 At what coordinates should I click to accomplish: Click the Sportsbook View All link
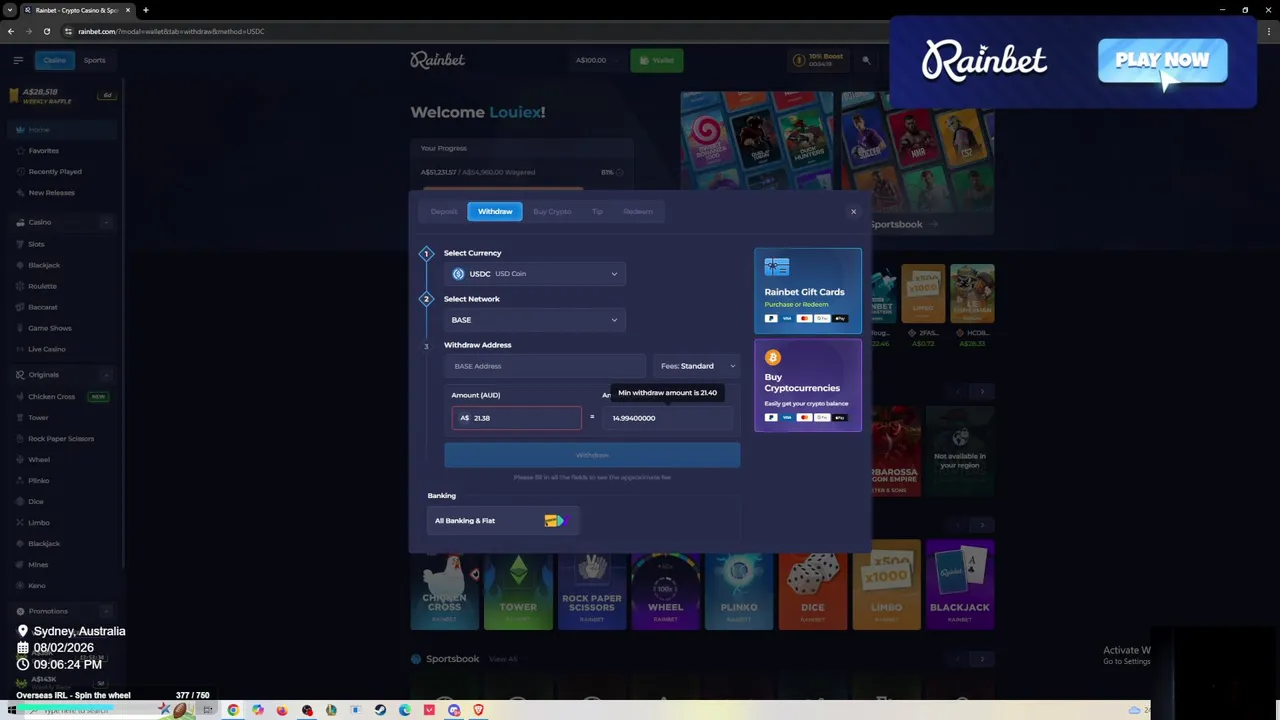point(503,659)
